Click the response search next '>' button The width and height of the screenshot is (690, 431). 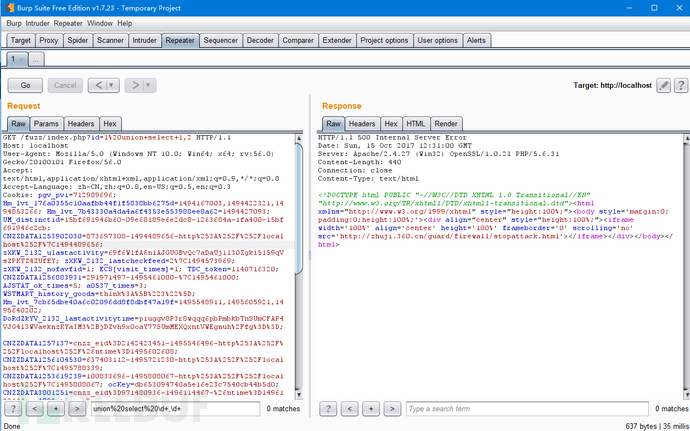tap(392, 409)
